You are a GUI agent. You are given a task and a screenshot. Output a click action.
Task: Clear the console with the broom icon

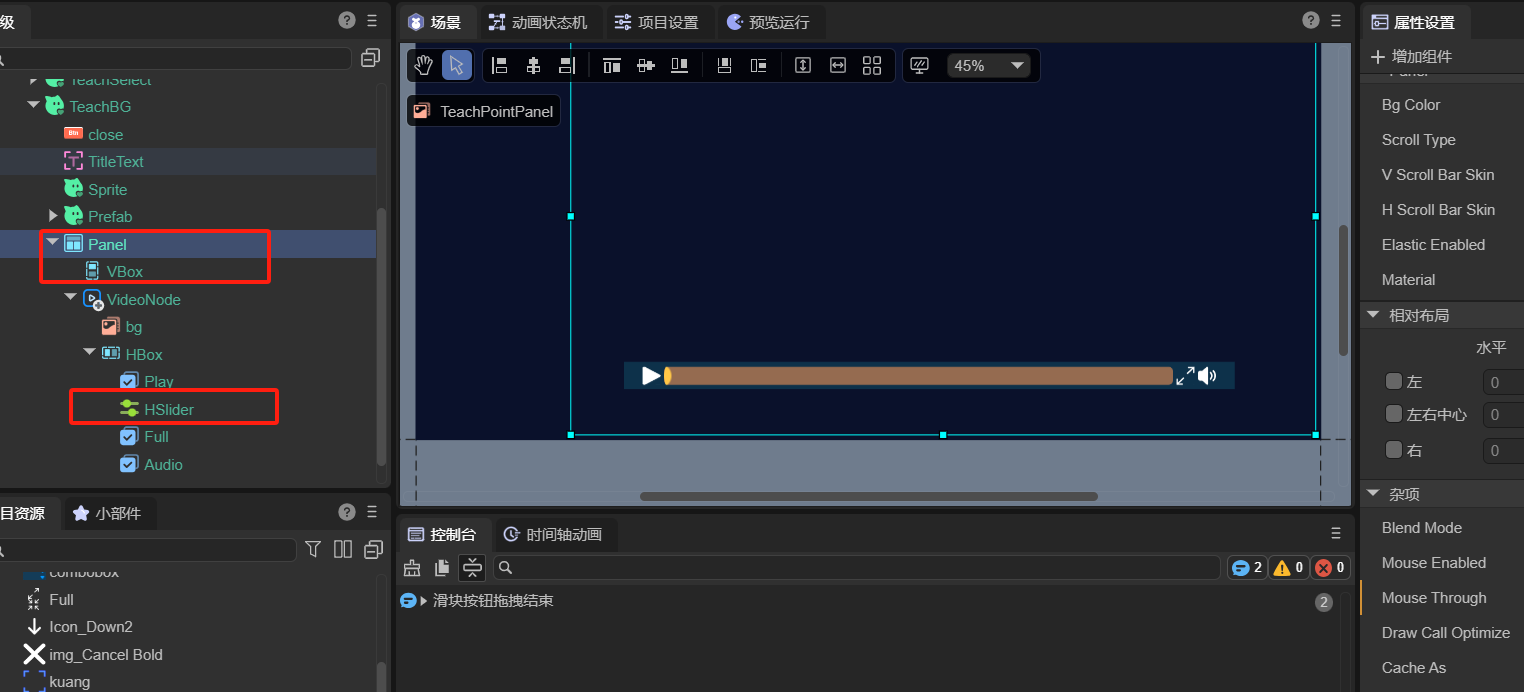(x=412, y=568)
